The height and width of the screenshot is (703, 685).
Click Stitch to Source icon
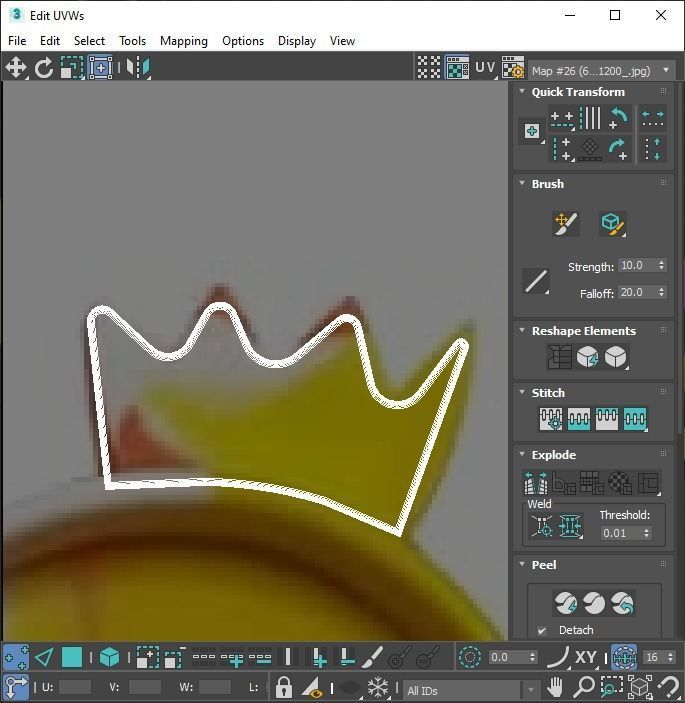coord(607,419)
